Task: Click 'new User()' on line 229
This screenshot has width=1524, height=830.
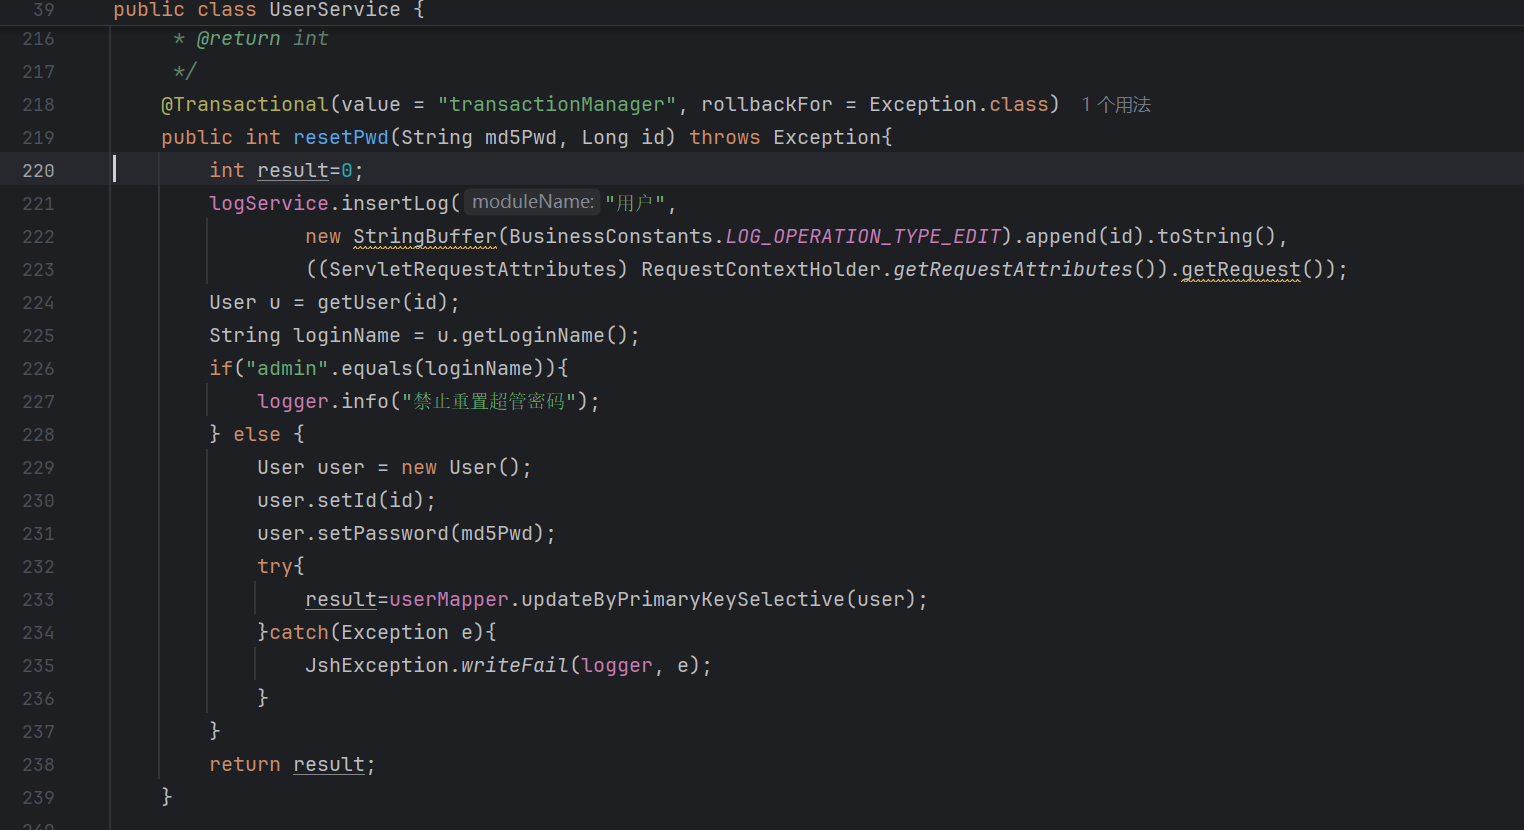Action: 461,467
